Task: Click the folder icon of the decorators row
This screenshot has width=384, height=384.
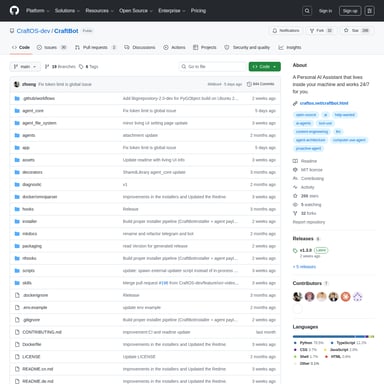Action: tap(17, 172)
